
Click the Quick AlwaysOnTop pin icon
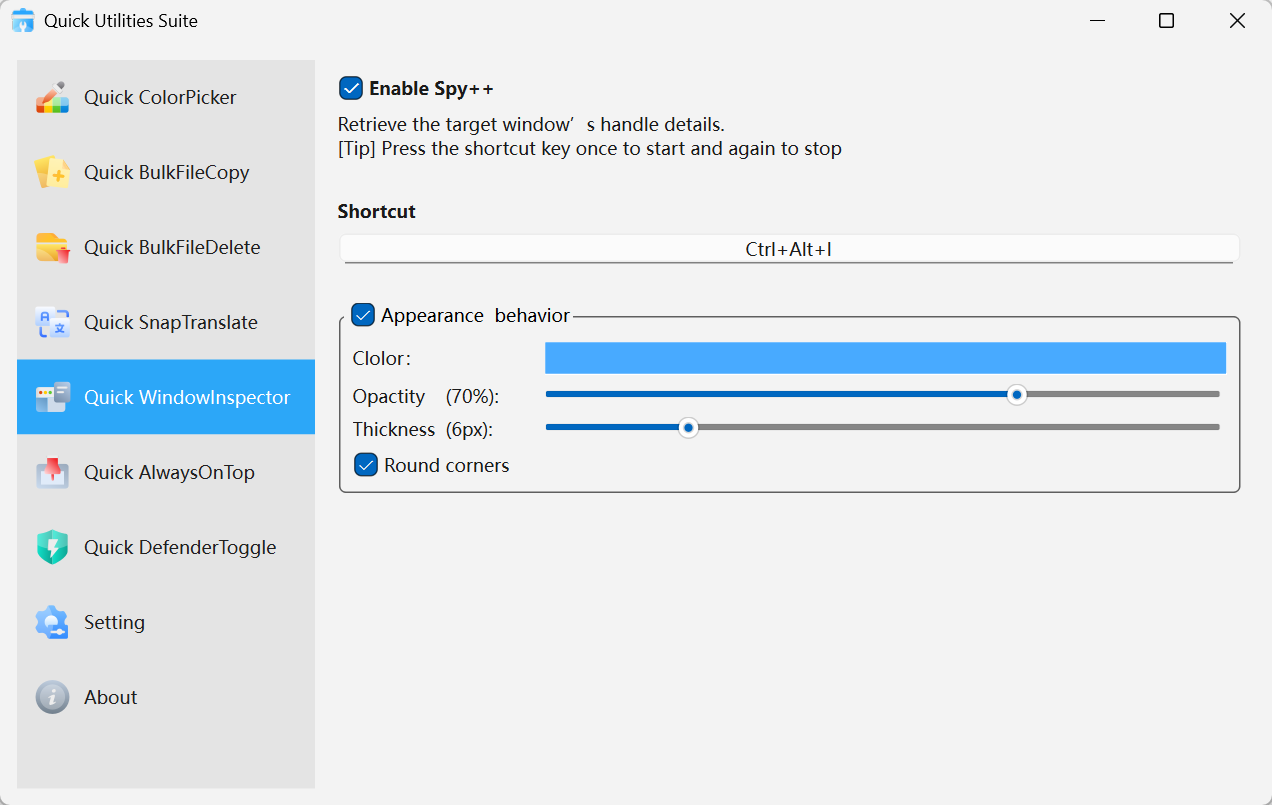coord(52,473)
